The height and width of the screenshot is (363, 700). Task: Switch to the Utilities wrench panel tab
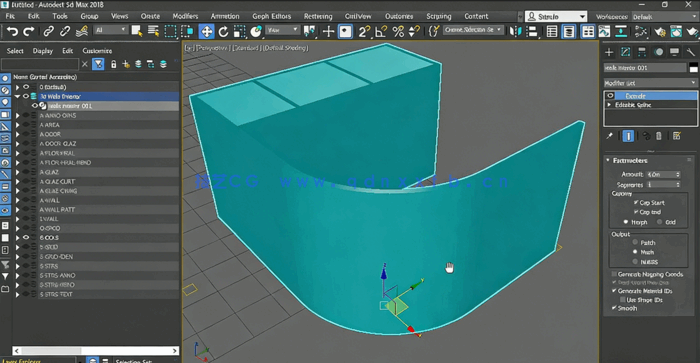(691, 52)
